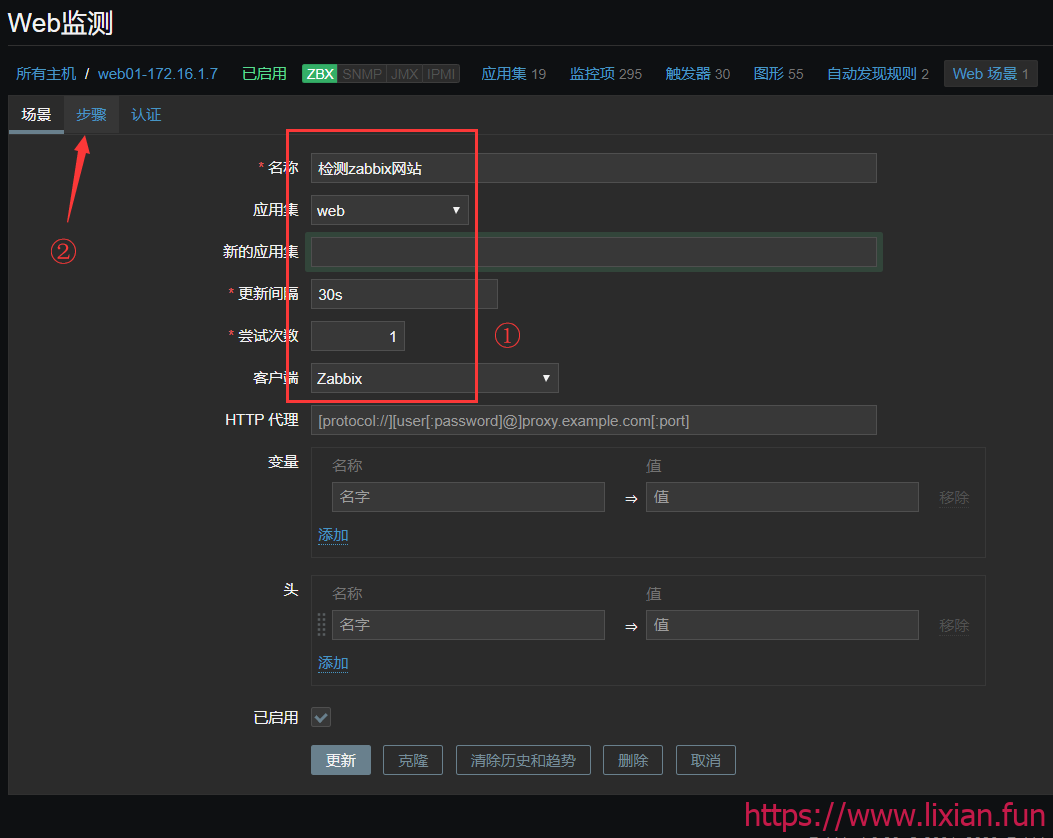Click the 更新间隔 field with 30s

point(404,294)
